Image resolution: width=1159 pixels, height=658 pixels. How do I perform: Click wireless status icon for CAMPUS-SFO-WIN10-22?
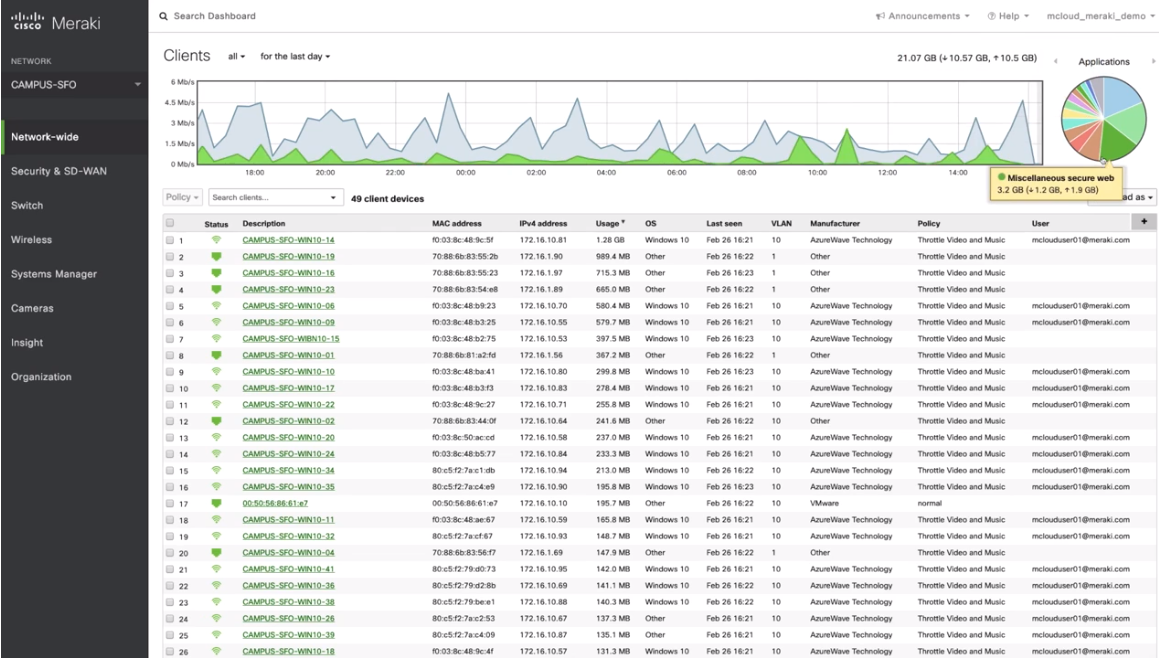click(217, 404)
